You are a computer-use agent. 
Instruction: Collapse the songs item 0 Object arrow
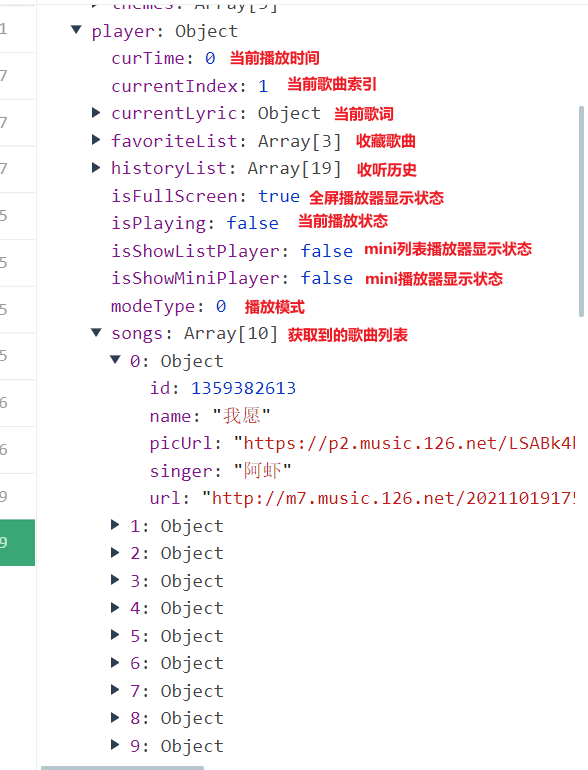tap(115, 360)
